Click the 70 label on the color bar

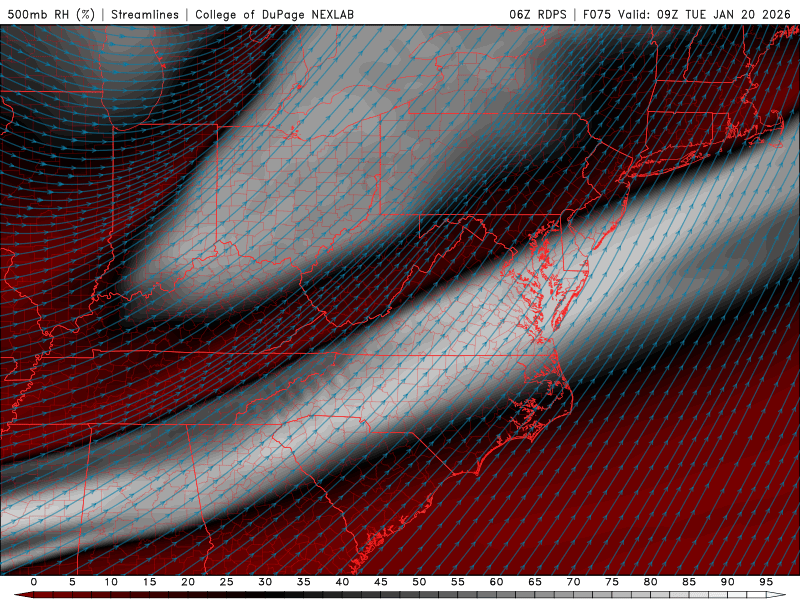[x=573, y=582]
